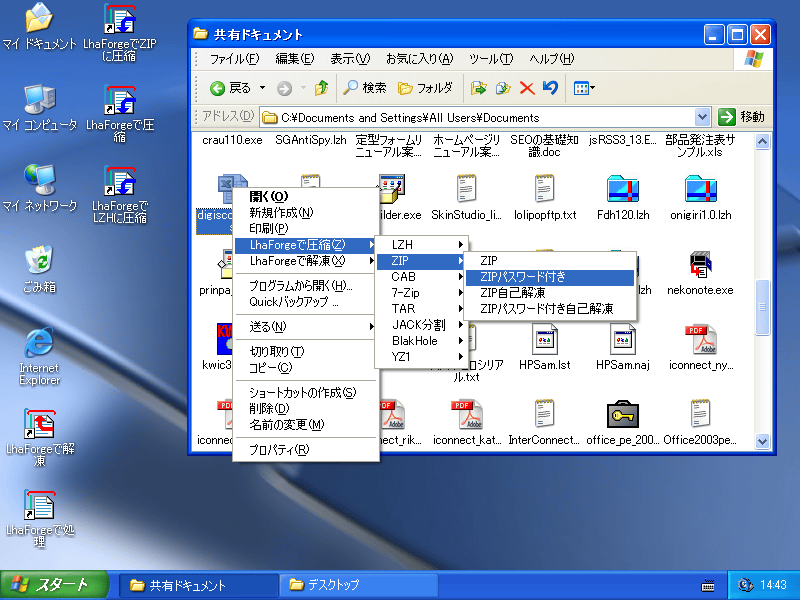The height and width of the screenshot is (600, 800).
Task: Select the LhaForgeで処理 desktop icon
Action: tap(40, 518)
